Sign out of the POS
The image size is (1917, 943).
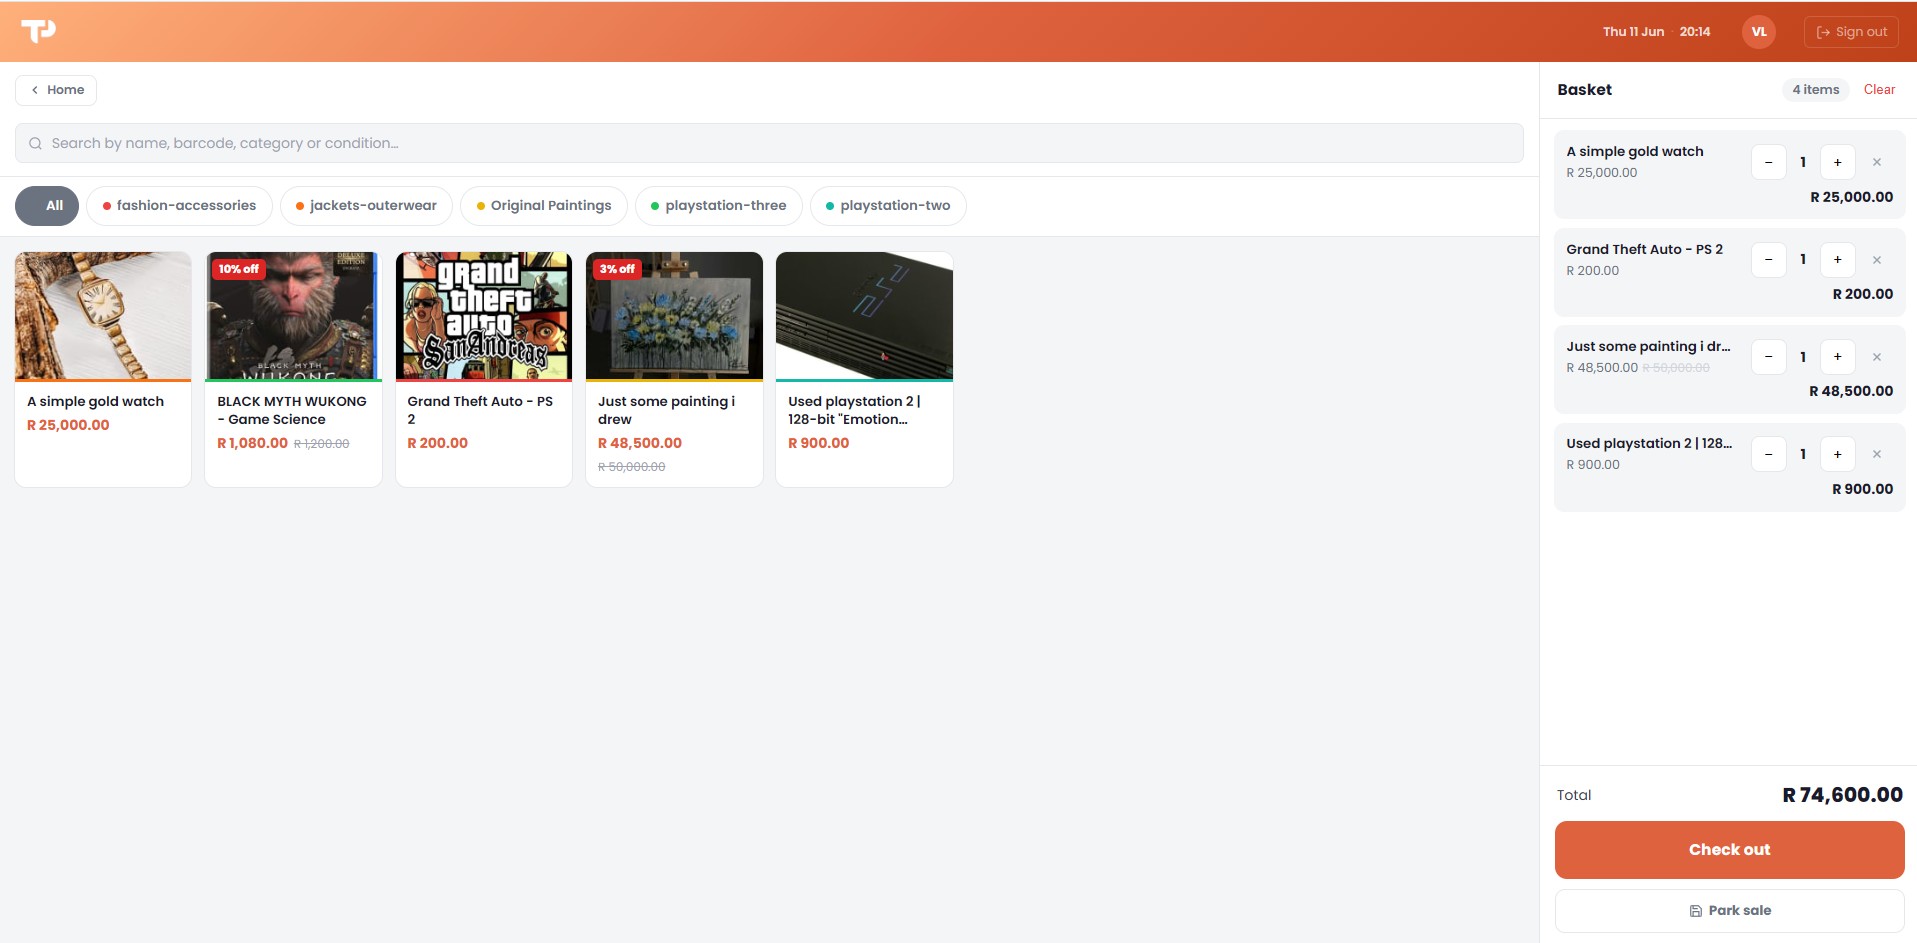click(1851, 32)
